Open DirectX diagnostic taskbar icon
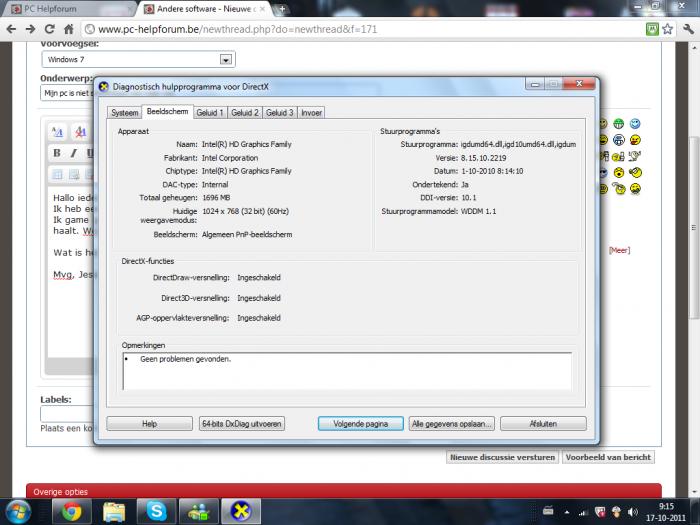This screenshot has height=525, width=700. (x=241, y=512)
